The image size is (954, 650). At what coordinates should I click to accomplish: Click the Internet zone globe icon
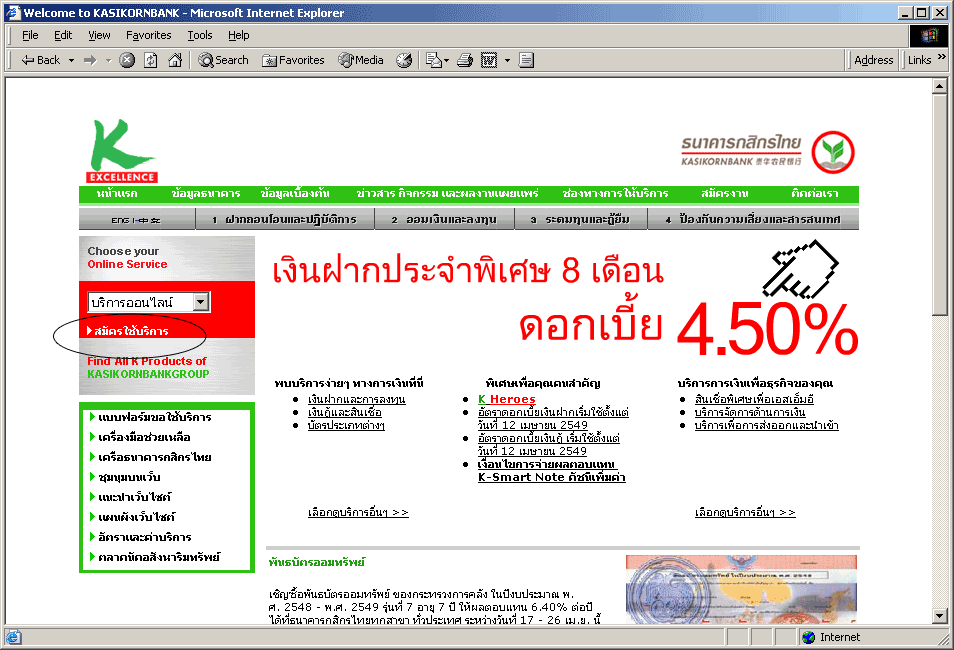(x=809, y=637)
